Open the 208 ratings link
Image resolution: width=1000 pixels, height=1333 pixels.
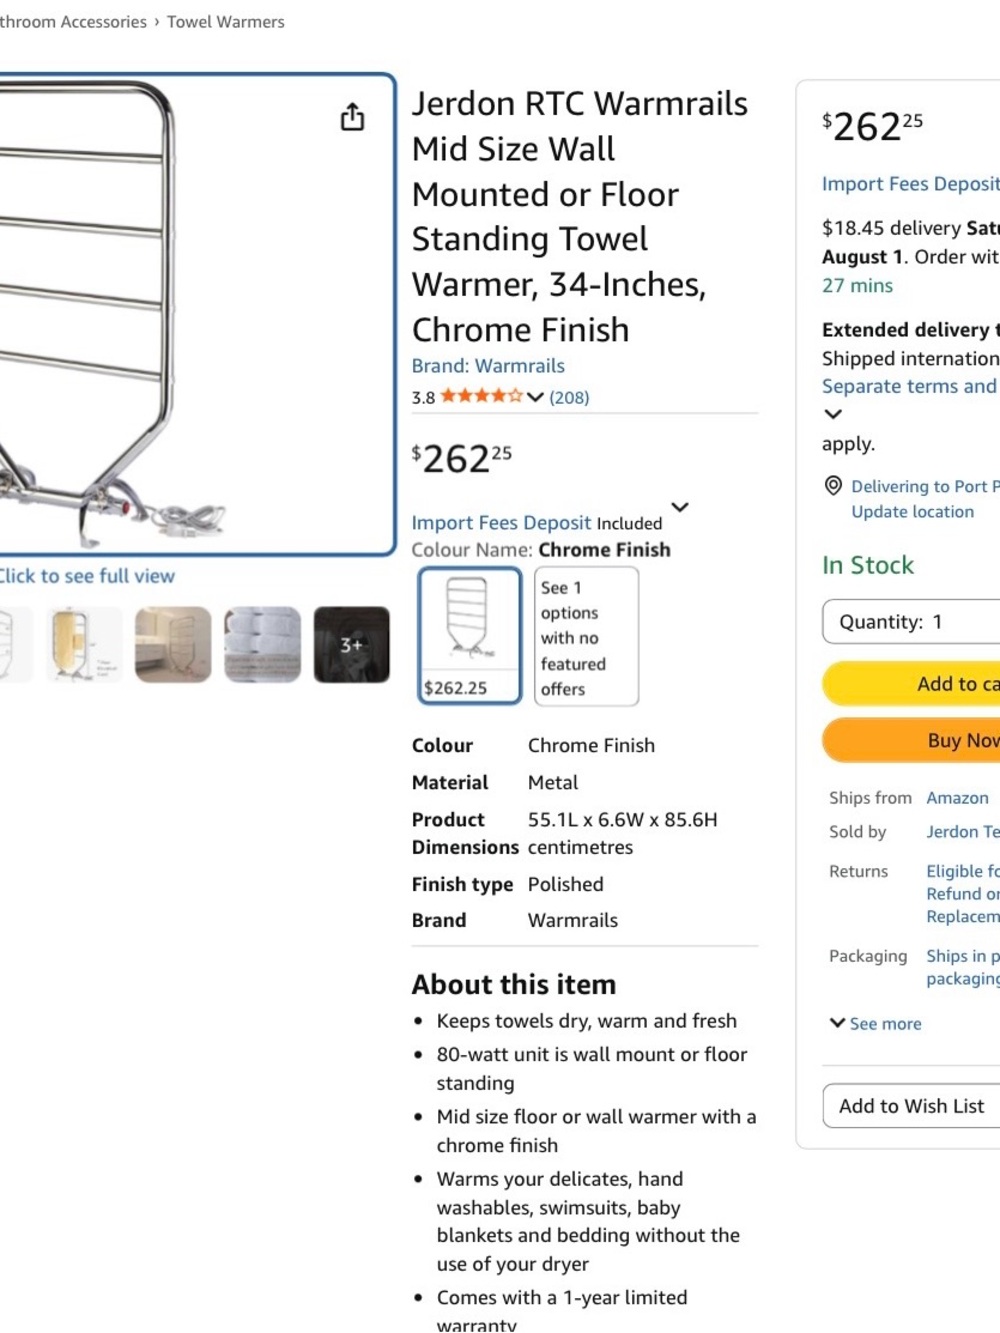click(569, 397)
